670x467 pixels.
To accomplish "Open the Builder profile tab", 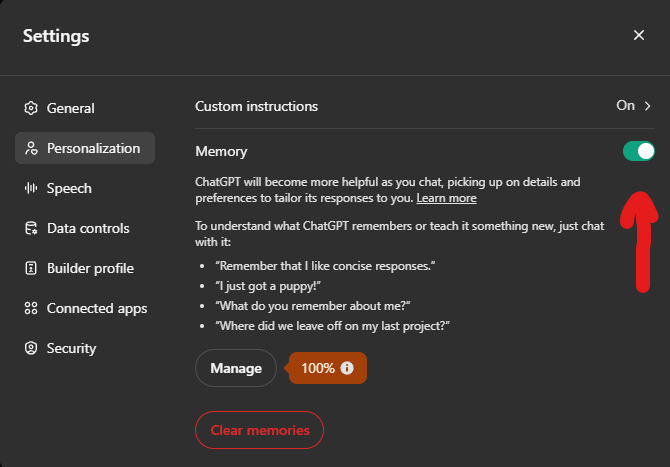I will pos(85,268).
